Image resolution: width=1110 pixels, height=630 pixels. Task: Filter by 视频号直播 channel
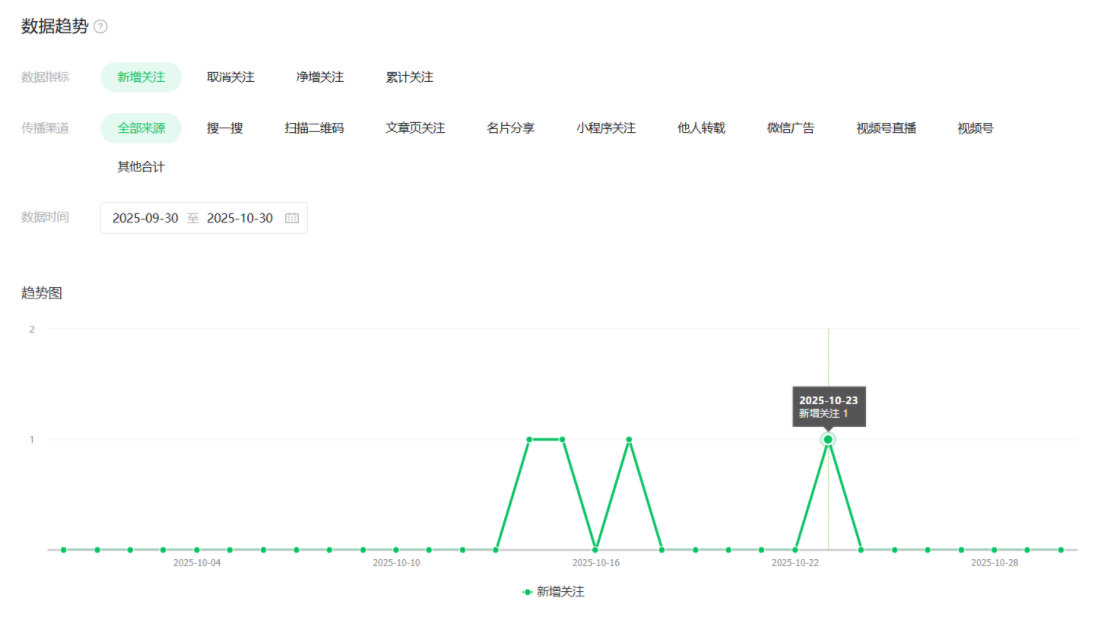886,128
